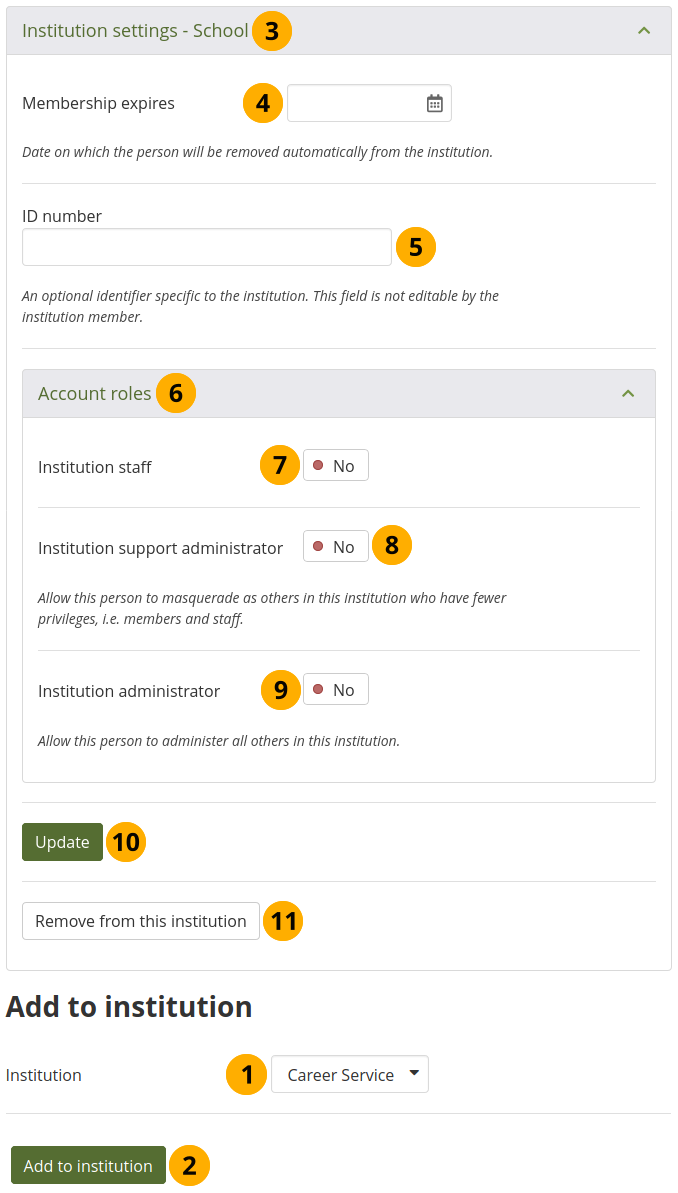
Task: Open the Career Service institution dropdown
Action: pos(350,1075)
